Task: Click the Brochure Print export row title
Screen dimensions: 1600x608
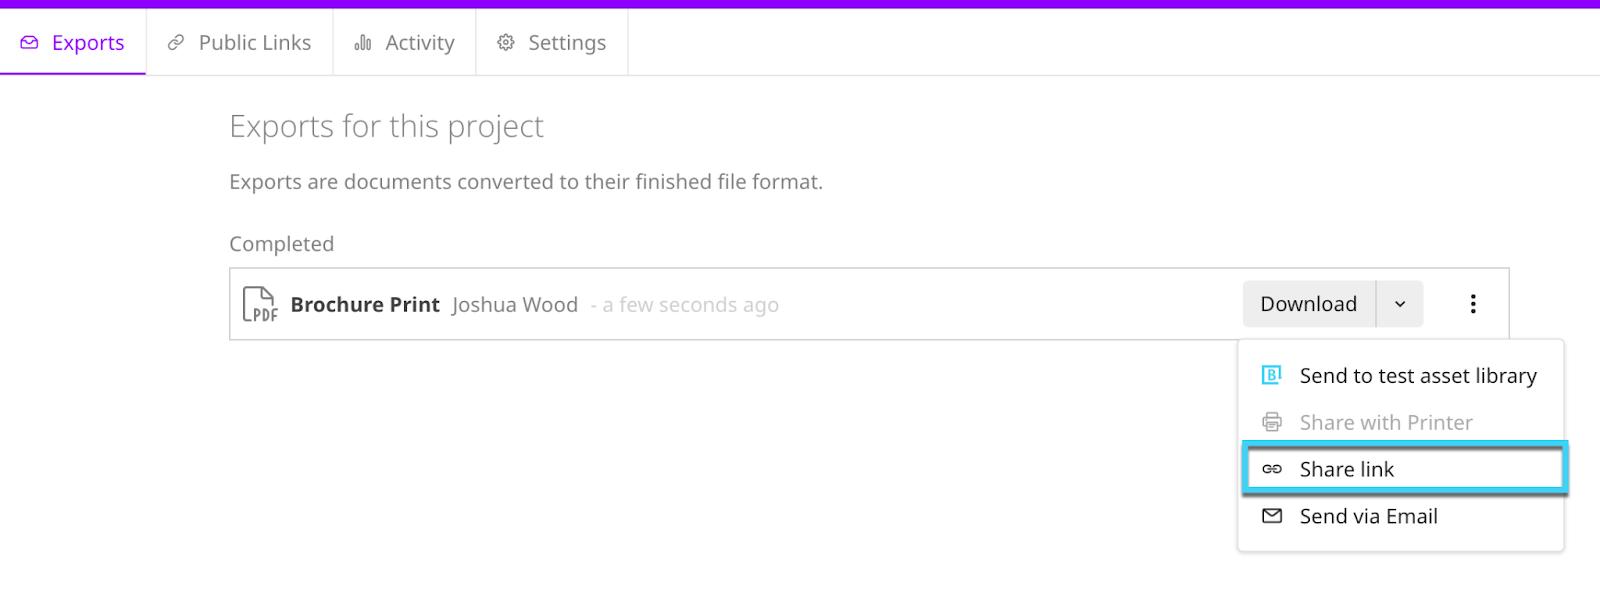Action: click(x=365, y=305)
